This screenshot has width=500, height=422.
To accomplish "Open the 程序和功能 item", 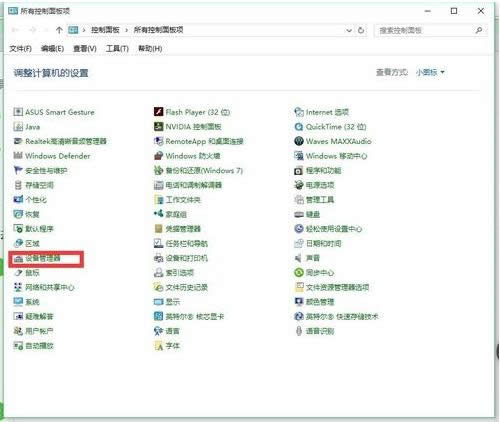I will 318,170.
